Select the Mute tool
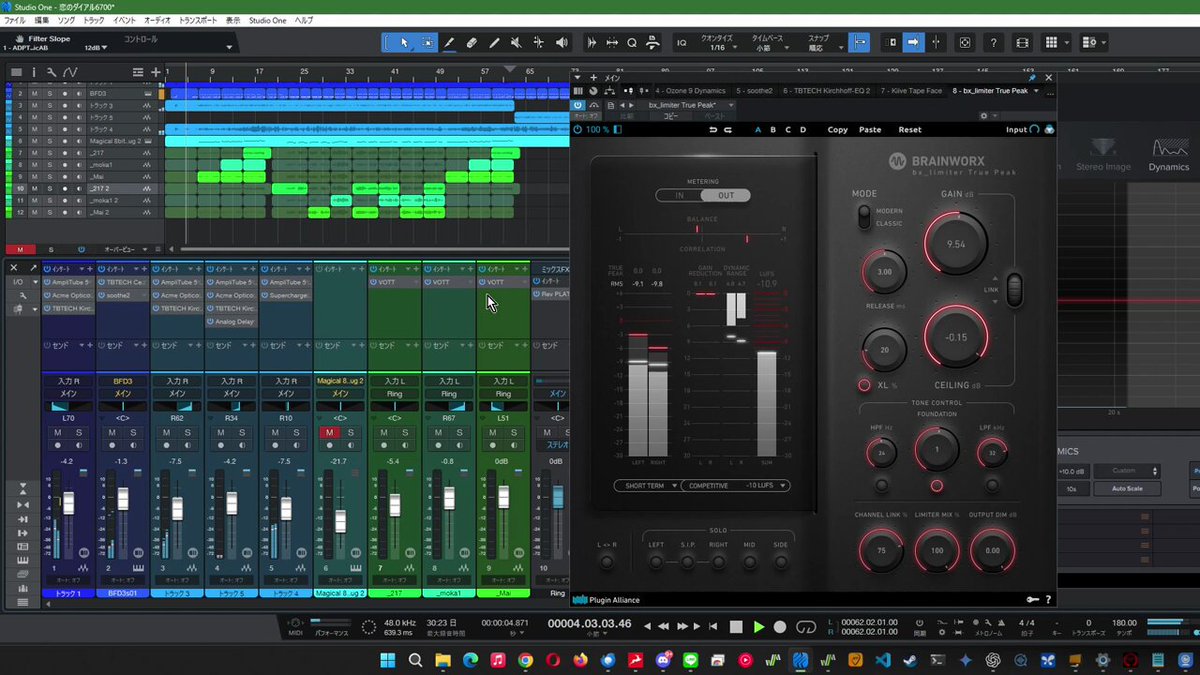Image resolution: width=1200 pixels, height=675 pixels. coord(515,43)
